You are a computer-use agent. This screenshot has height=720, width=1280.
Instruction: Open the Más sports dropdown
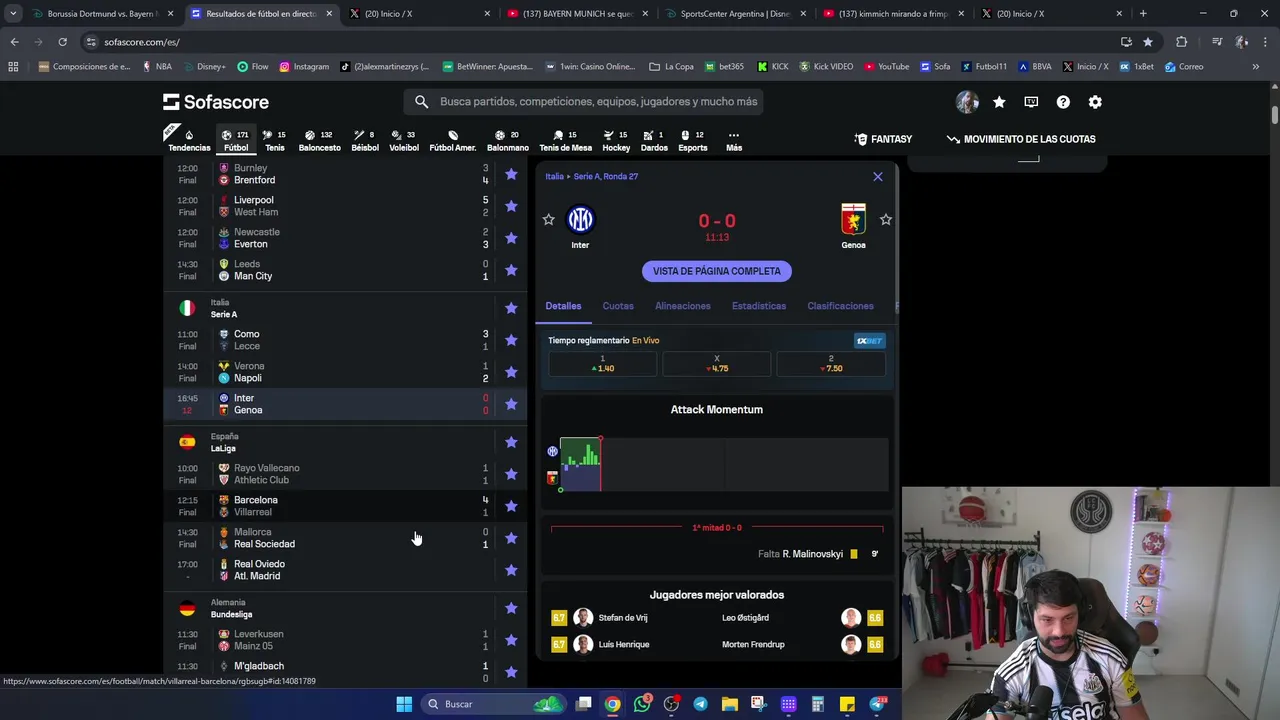(734, 140)
